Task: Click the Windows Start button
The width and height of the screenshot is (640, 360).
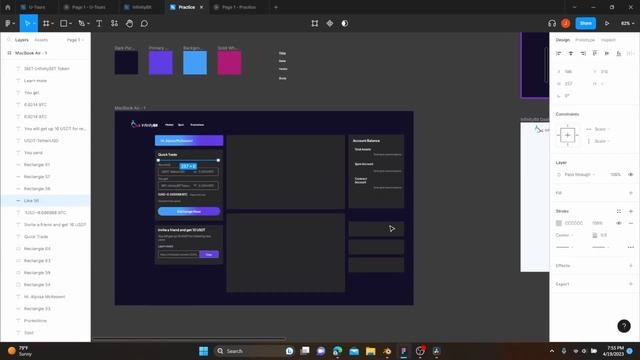Action: pos(203,351)
